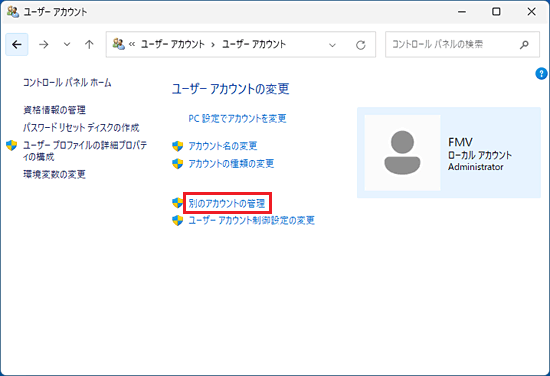Click the window title bar users icon

(13, 12)
